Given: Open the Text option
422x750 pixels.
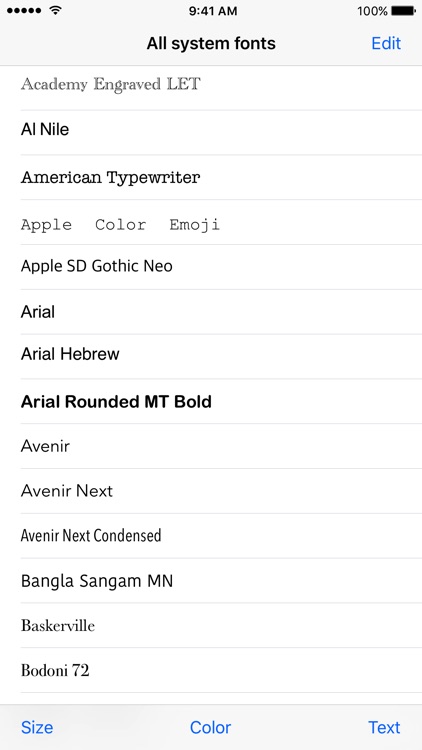Looking at the screenshot, I should (384, 728).
